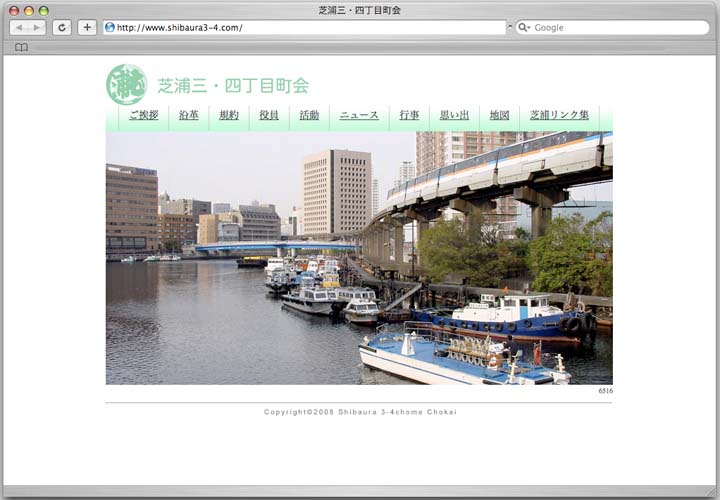
Task: Open the 芝浦リンク集 links page
Action: (x=559, y=115)
